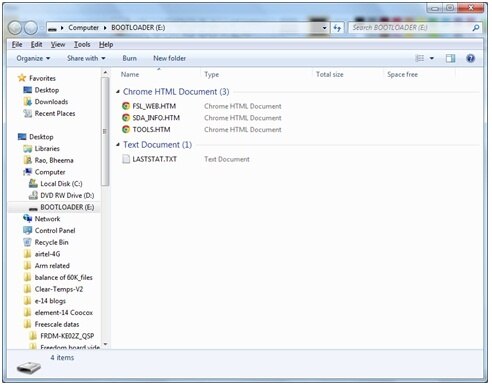Select the Clear-Temps-V2 folder
This screenshot has height=385, width=492.
point(59,289)
